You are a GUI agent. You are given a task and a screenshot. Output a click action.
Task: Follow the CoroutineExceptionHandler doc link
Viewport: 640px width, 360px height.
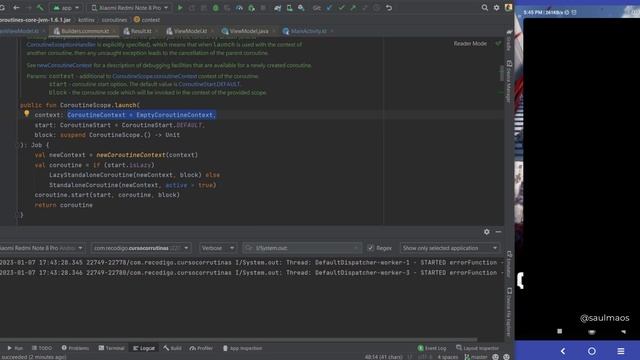tap(61, 44)
